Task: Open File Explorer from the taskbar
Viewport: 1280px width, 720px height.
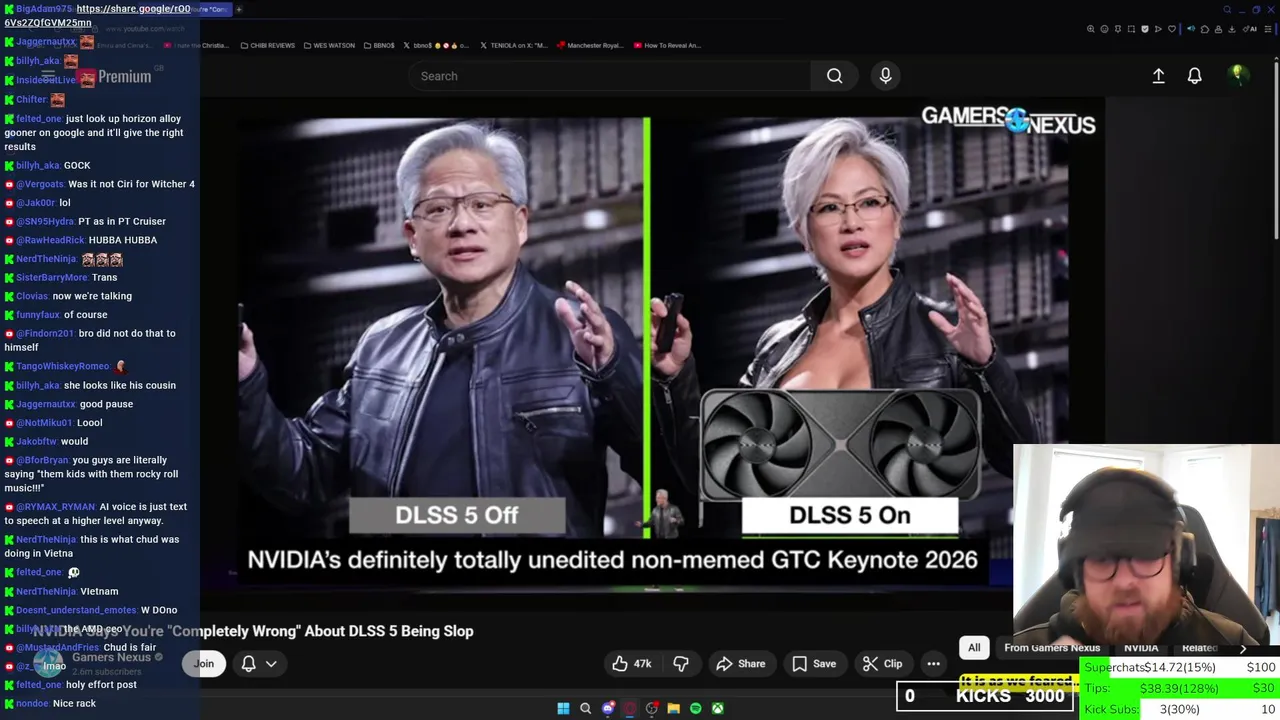Action: [673, 709]
